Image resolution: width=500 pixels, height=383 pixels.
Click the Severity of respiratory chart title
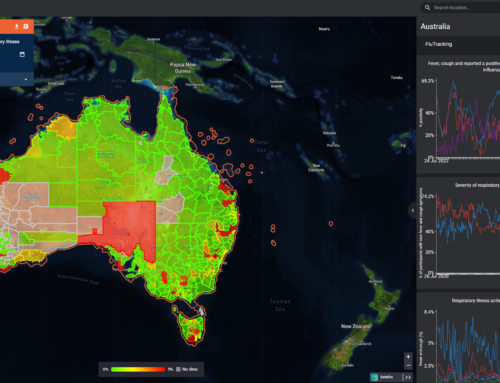click(477, 185)
